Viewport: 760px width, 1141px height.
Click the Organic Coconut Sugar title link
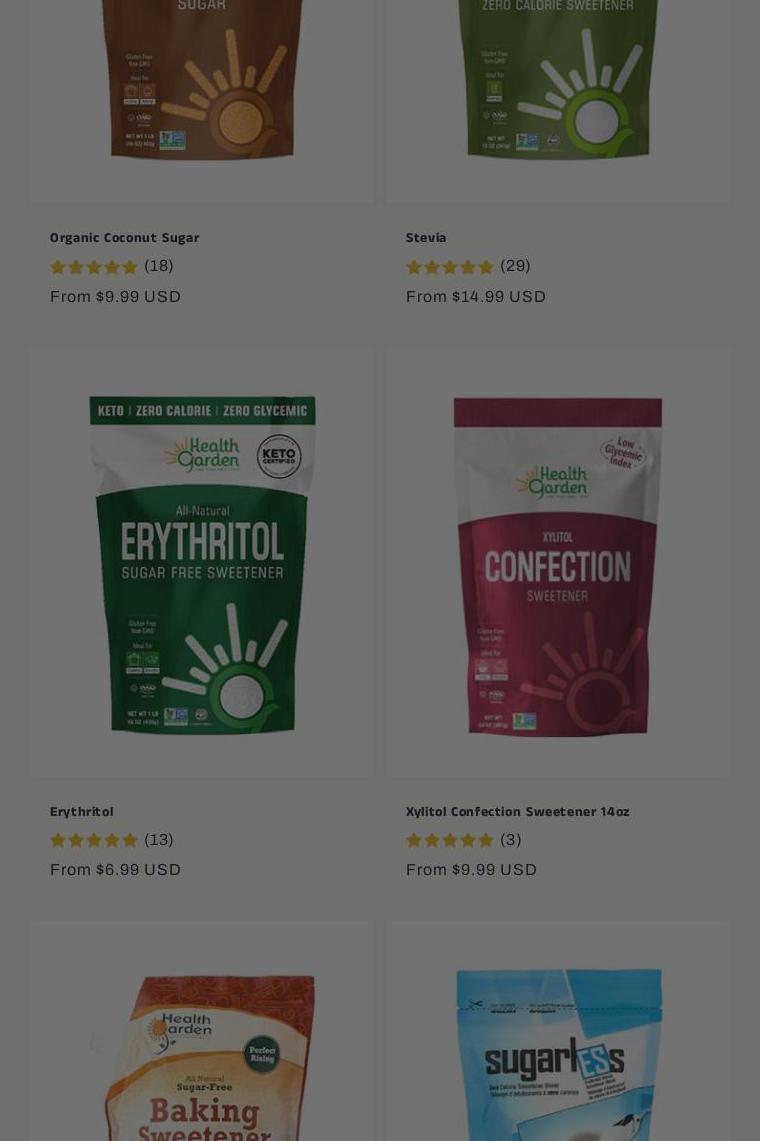tap(124, 237)
